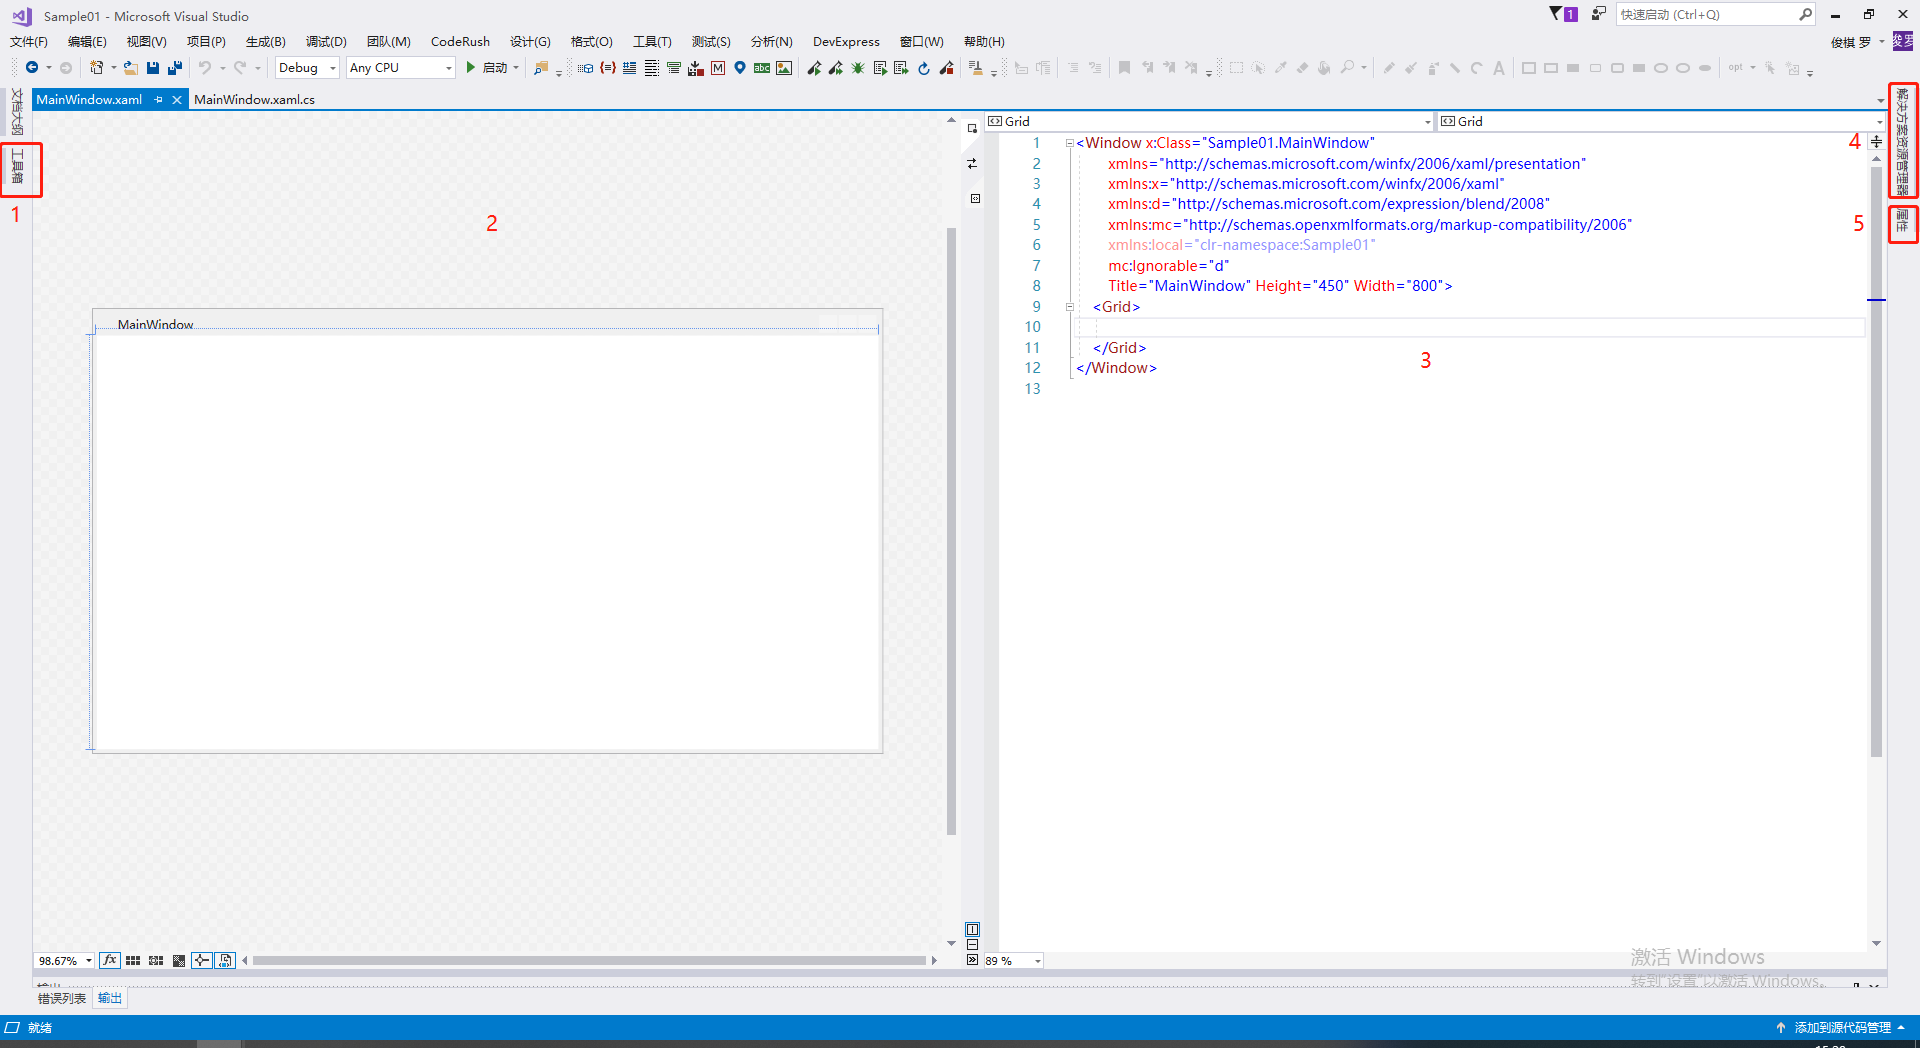The width and height of the screenshot is (1920, 1048).
Task: Click the pop-out designer icon above swap arrows
Action: point(972,129)
